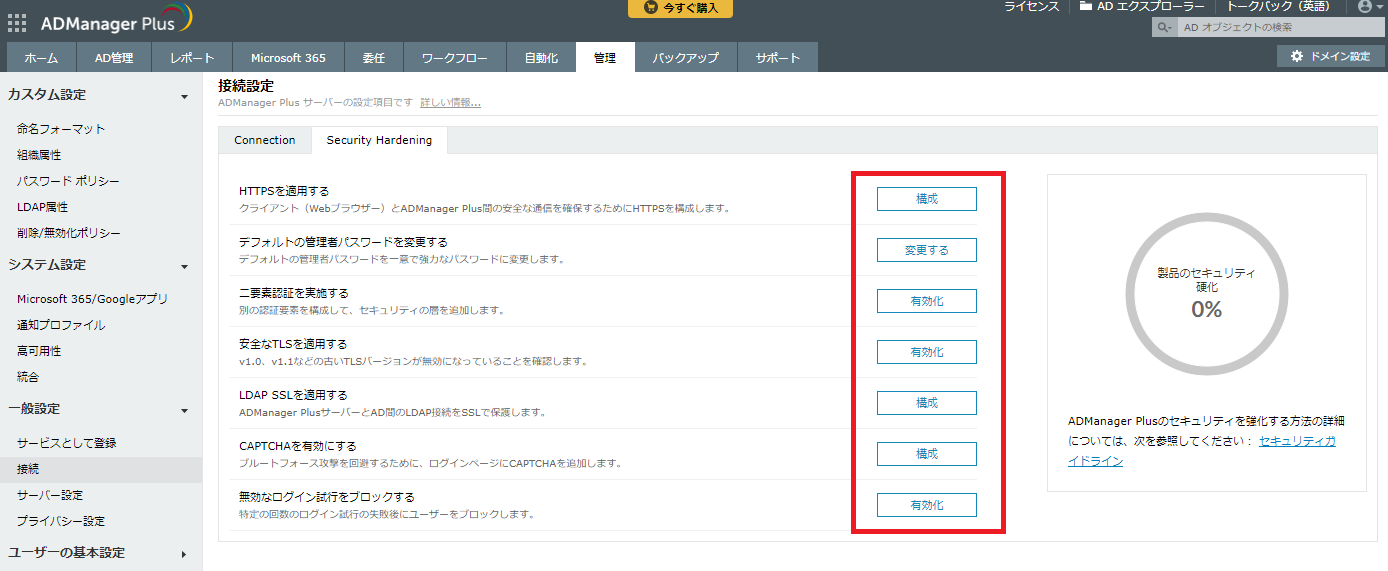Open Microsoft 365/Googleアプリ in sidebar
Image resolution: width=1388 pixels, height=571 pixels.
tap(93, 299)
